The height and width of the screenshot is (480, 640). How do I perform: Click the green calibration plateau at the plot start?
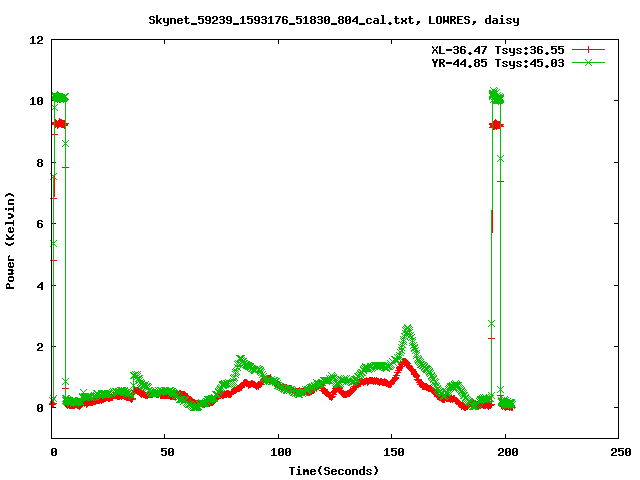(x=60, y=98)
